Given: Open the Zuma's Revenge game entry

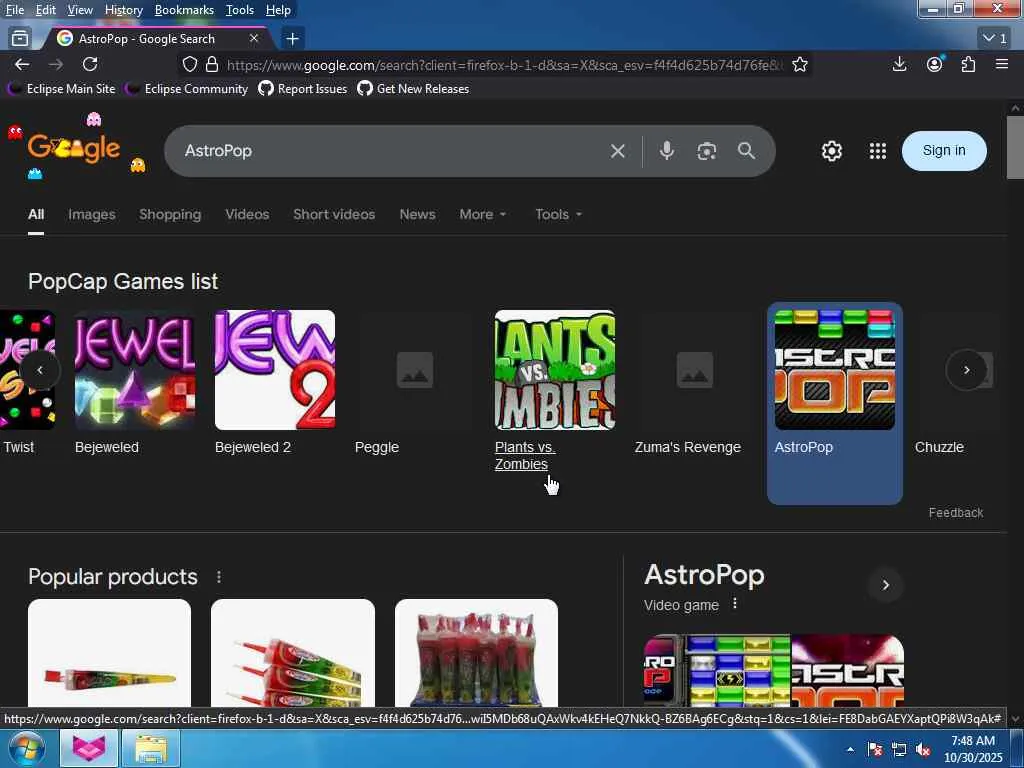Looking at the screenshot, I should click(694, 383).
